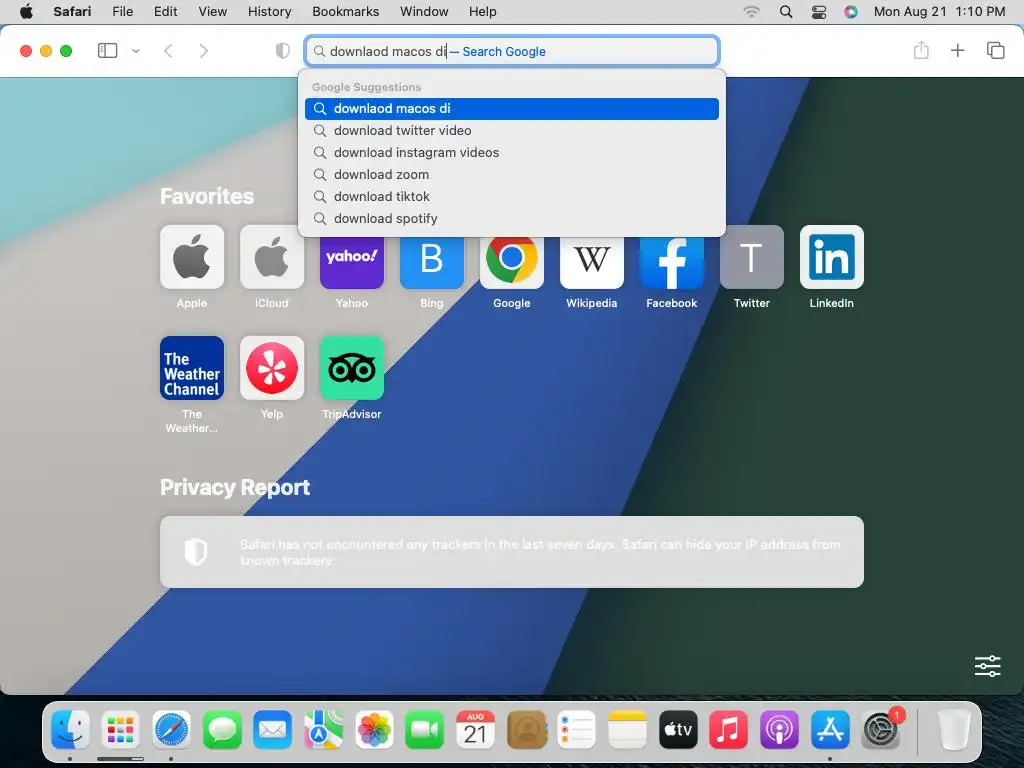Show the tab overview
The image size is (1024, 768).
(995, 50)
